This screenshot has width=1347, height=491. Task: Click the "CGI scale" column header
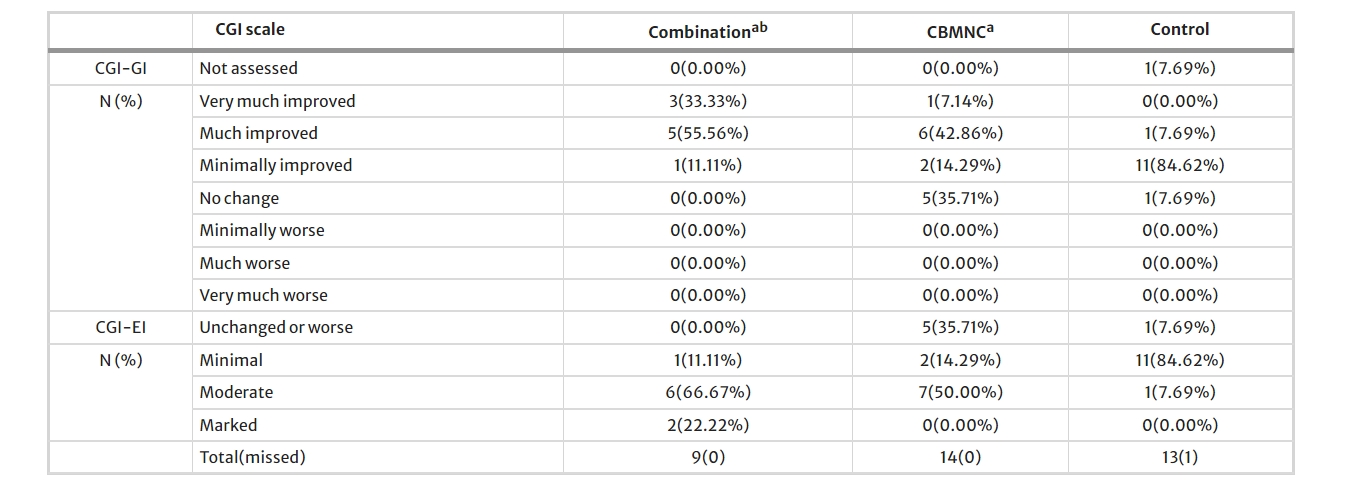click(x=250, y=30)
